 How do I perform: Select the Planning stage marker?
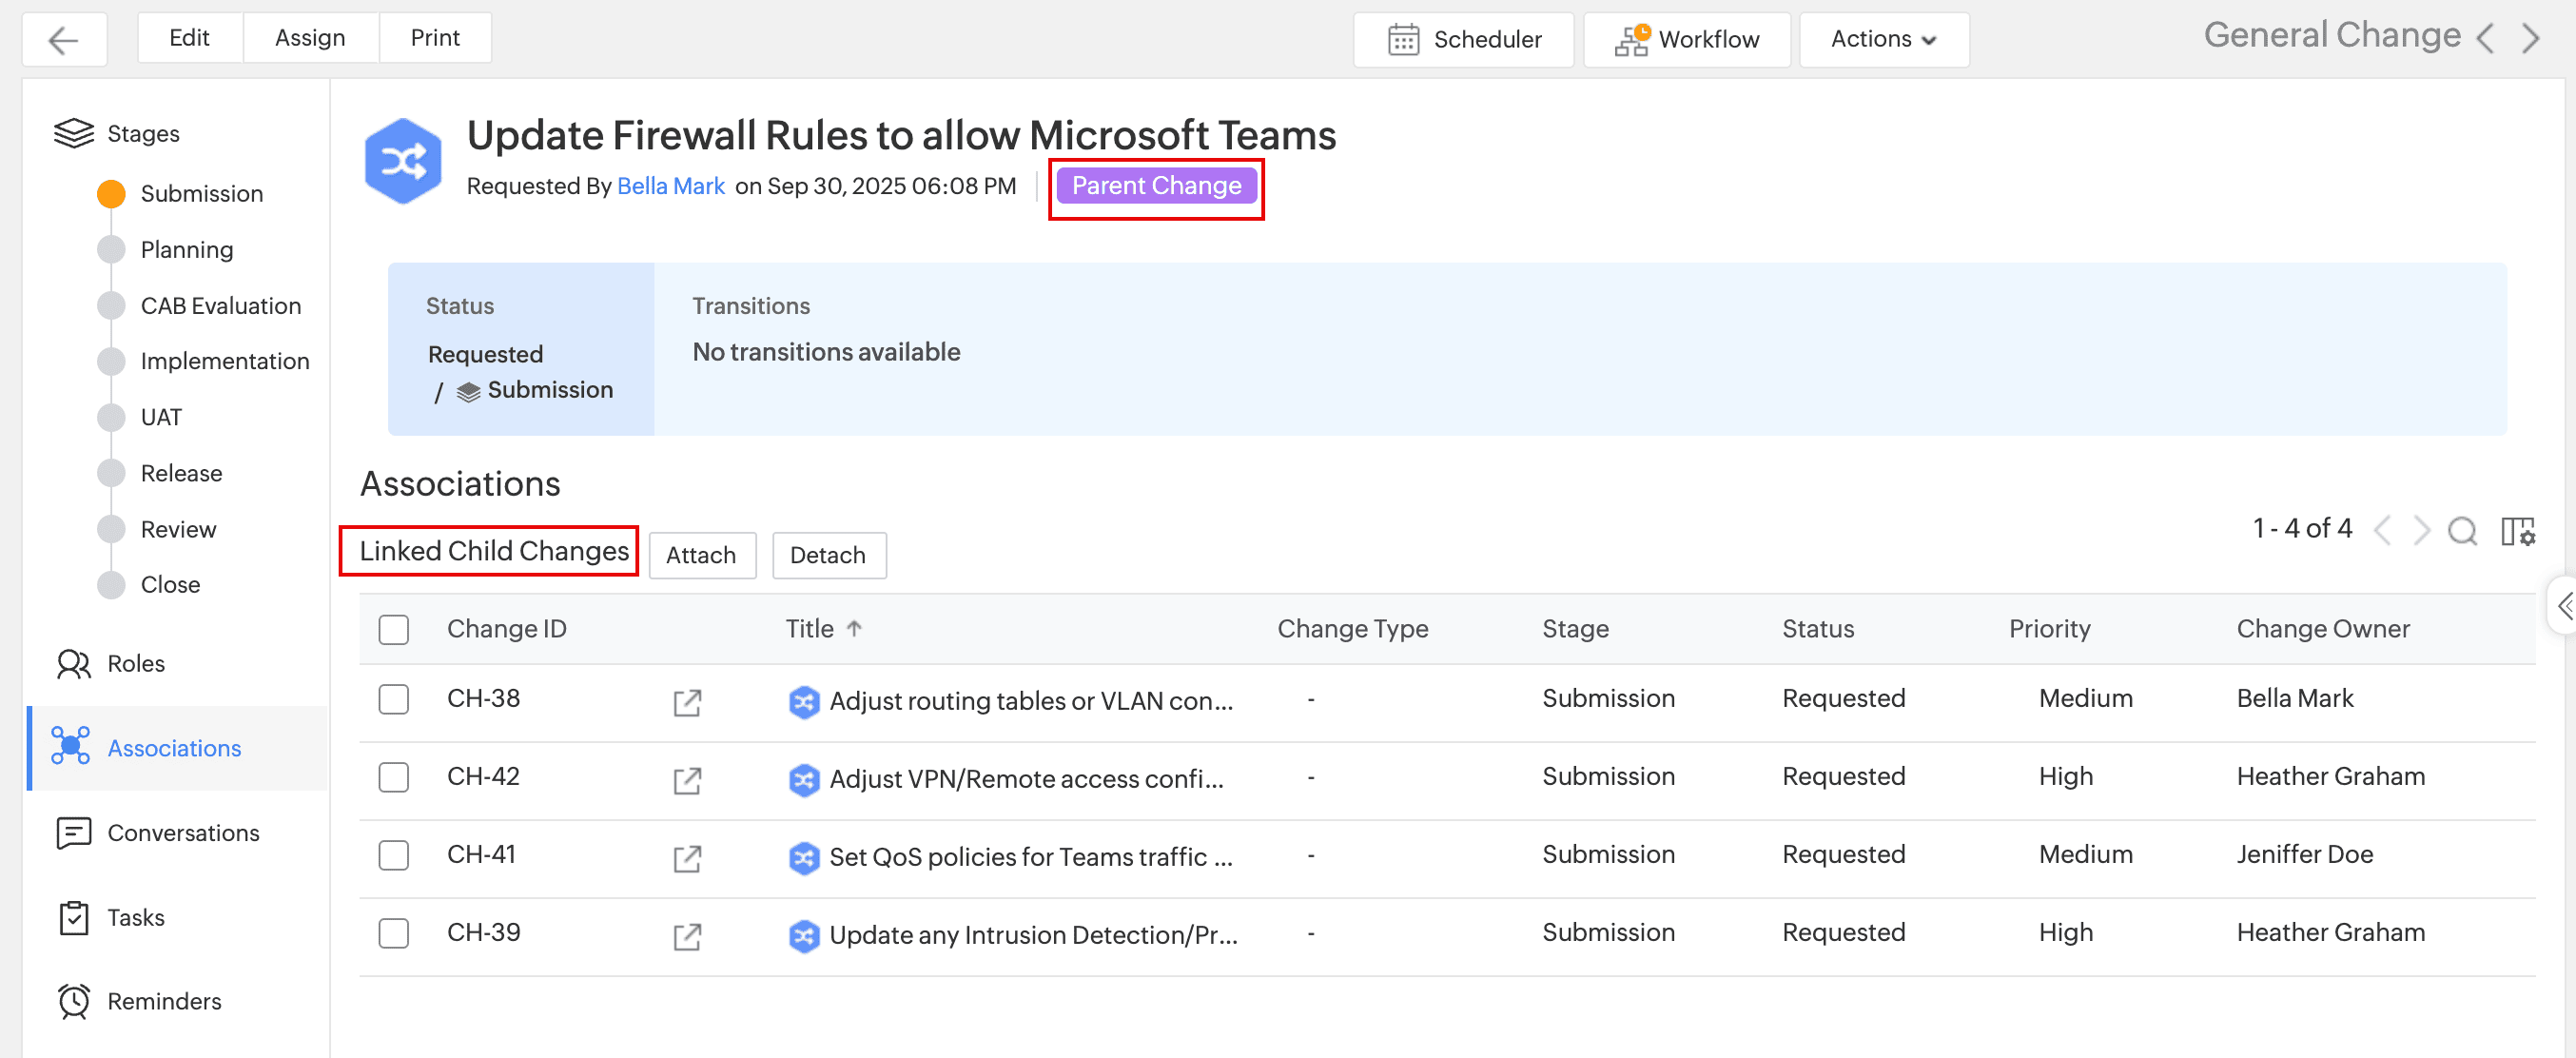(112, 250)
